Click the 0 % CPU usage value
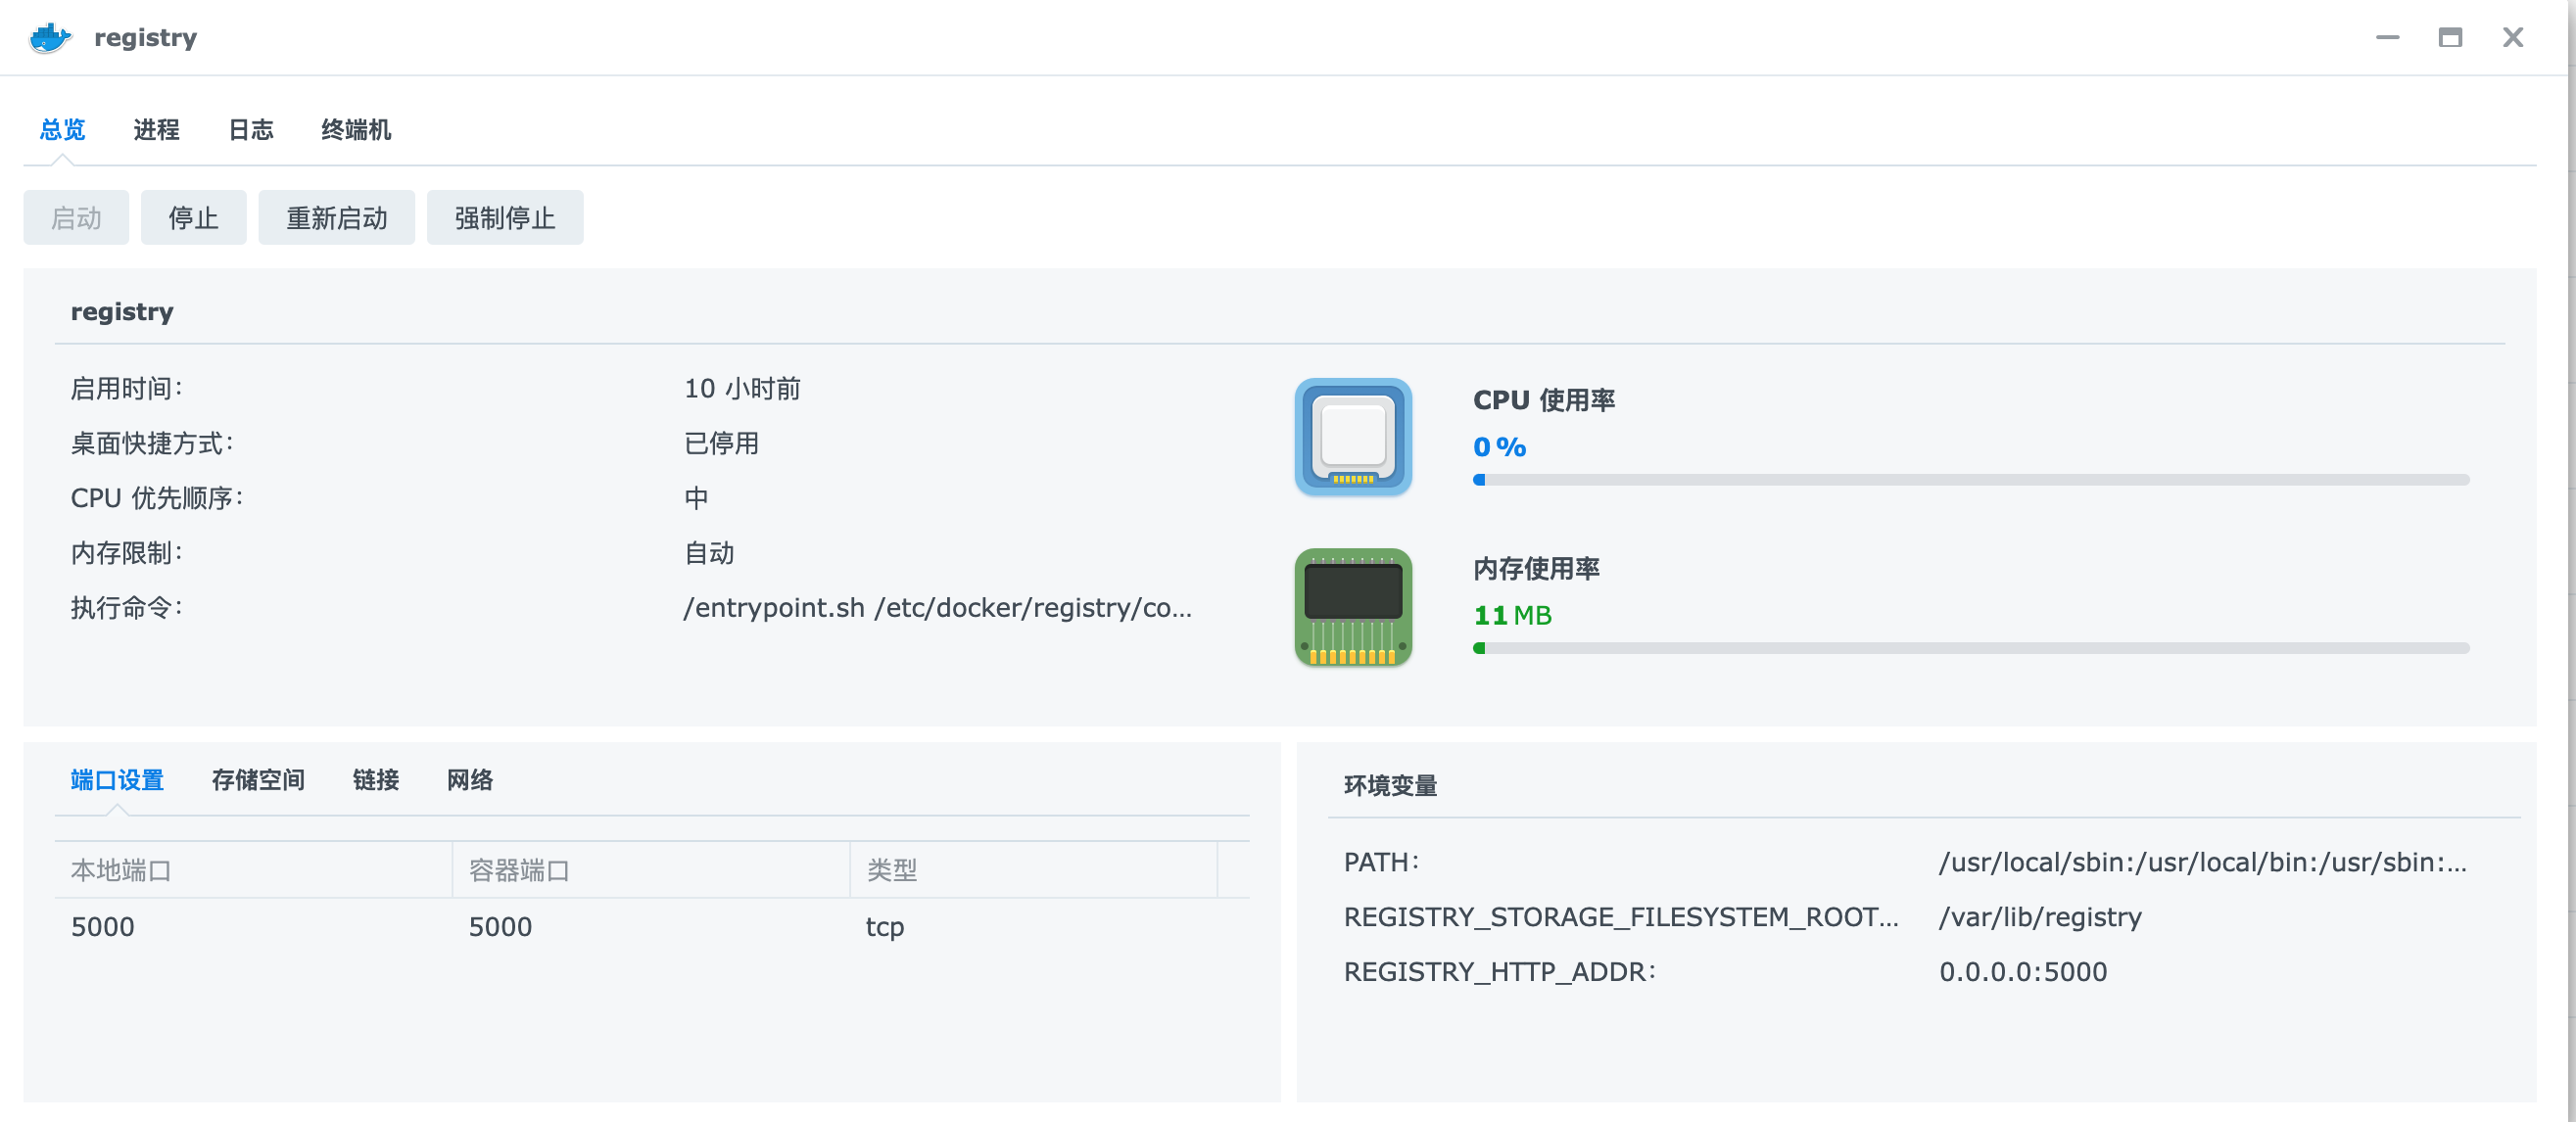This screenshot has width=2576, height=1122. point(1500,447)
